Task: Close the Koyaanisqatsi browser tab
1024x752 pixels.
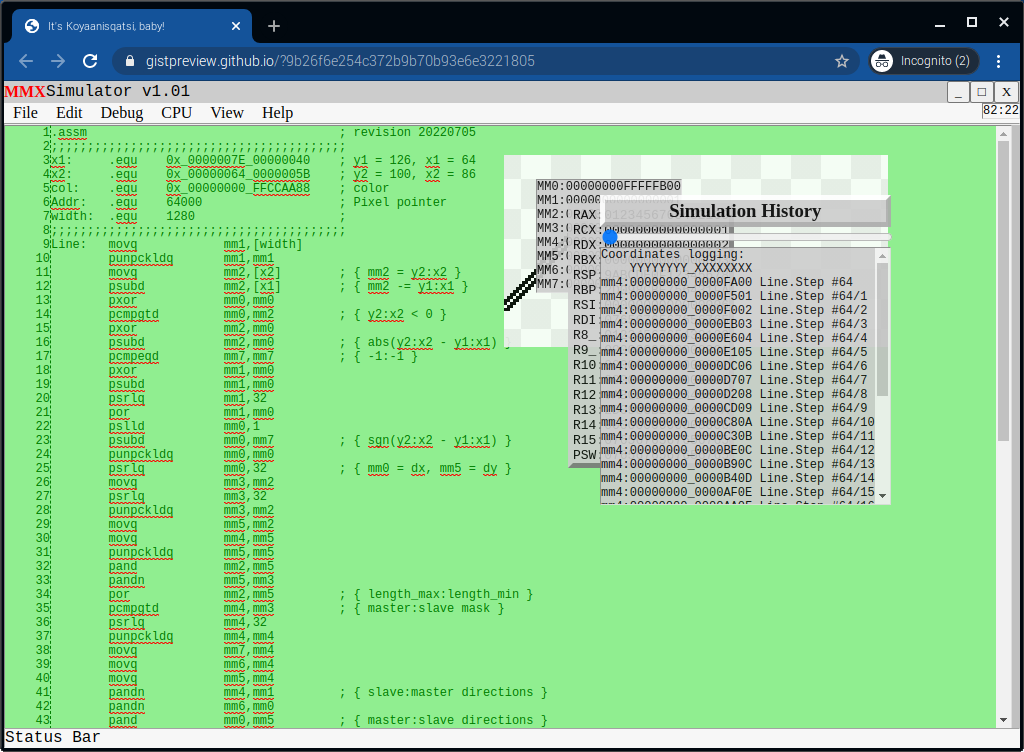Action: (234, 26)
